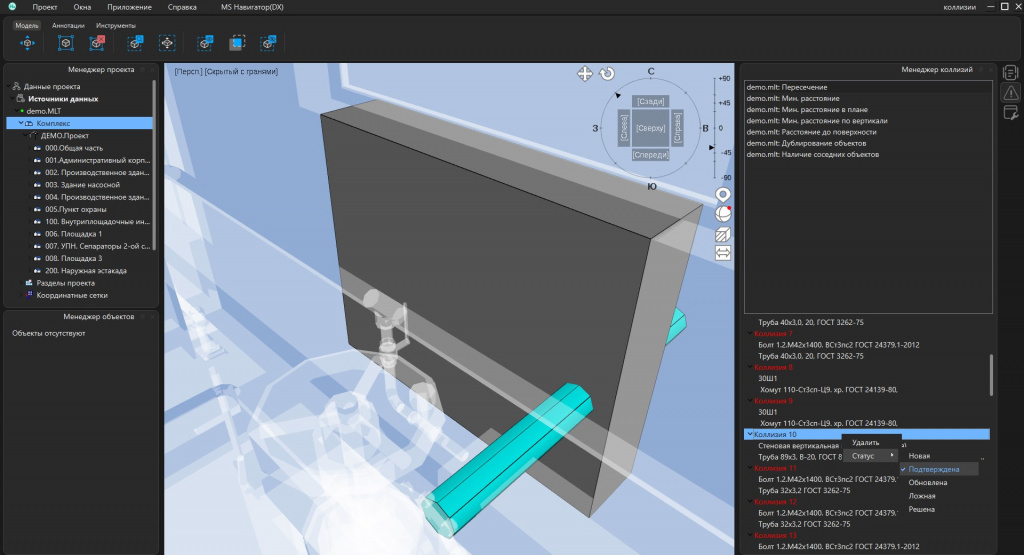Click the four-arrow pan icon in viewport
The image size is (1024, 555).
(x=584, y=74)
